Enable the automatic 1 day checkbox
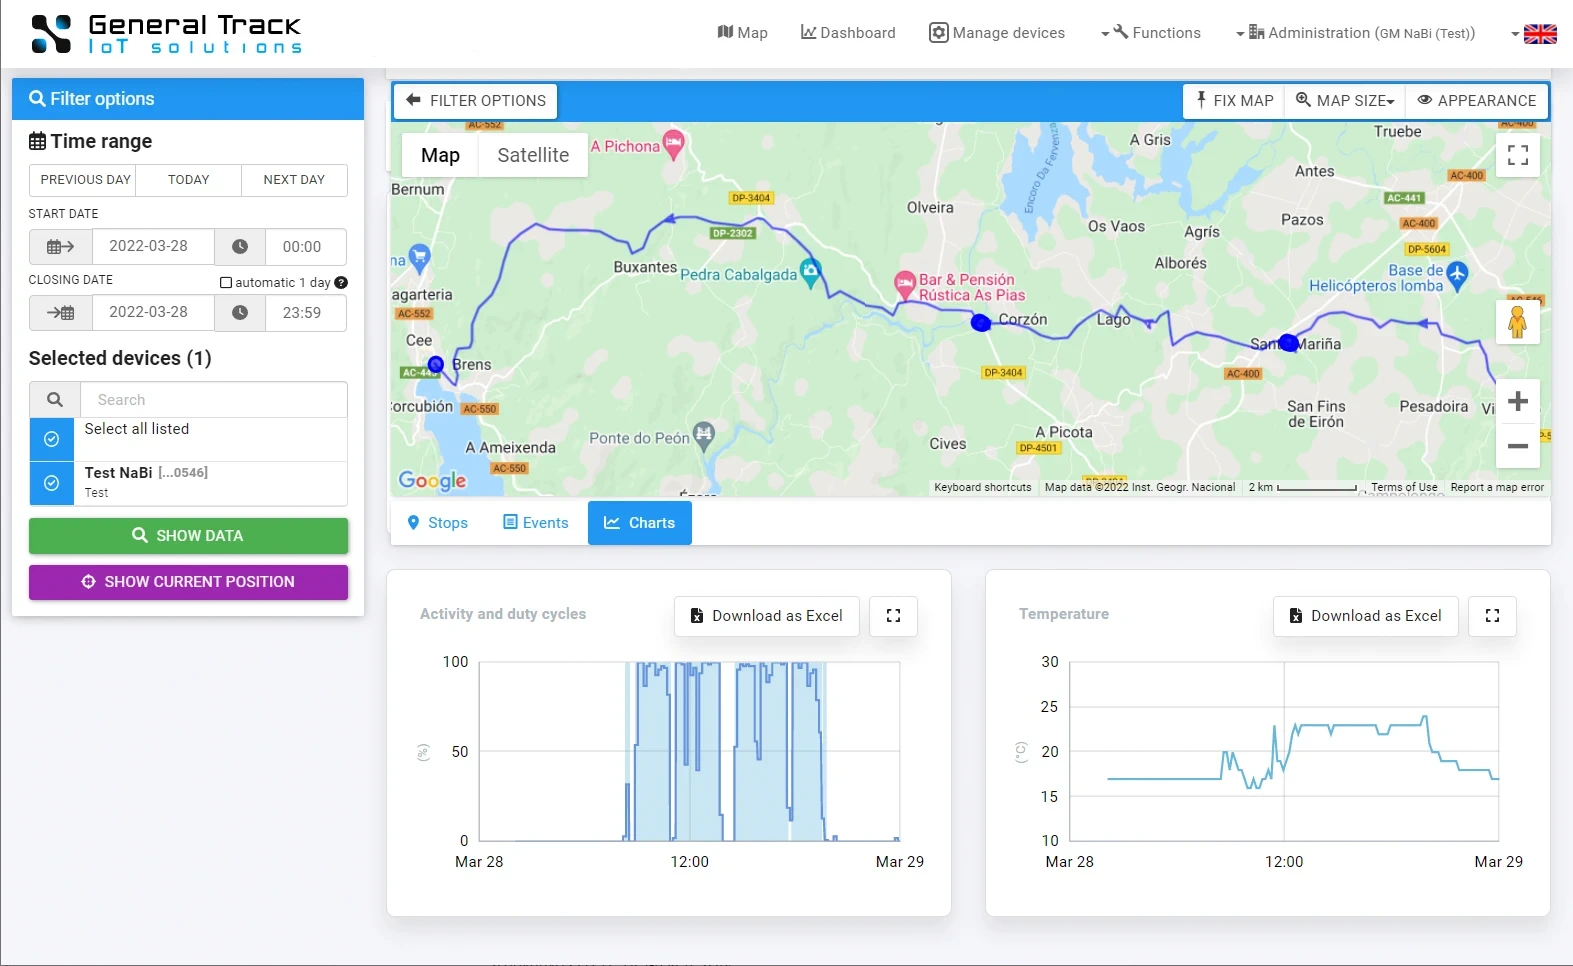This screenshot has height=966, width=1573. (226, 283)
